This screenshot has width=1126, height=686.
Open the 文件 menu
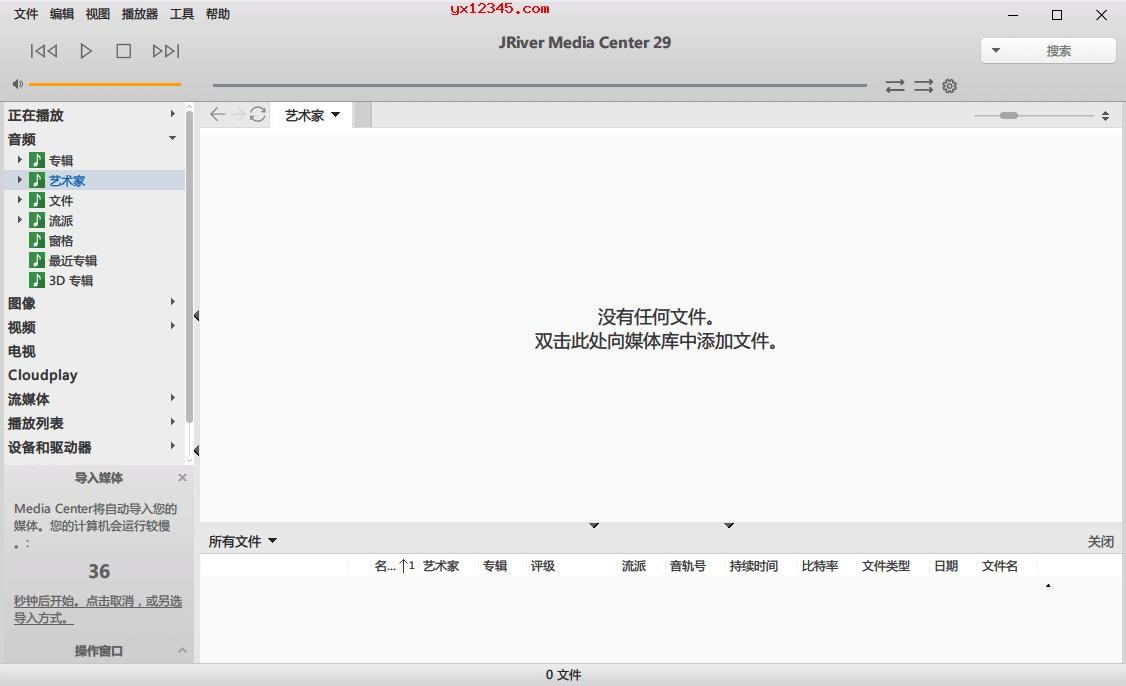click(x=26, y=14)
